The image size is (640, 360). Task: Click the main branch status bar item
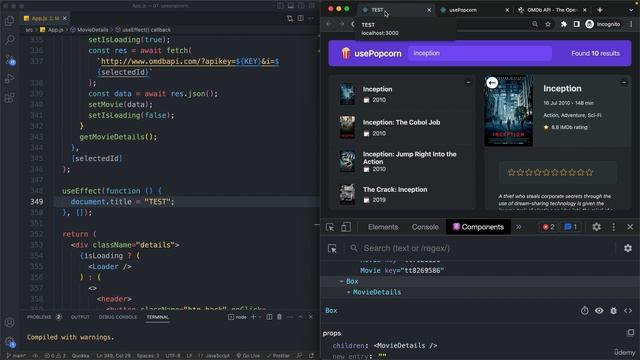coord(16,356)
